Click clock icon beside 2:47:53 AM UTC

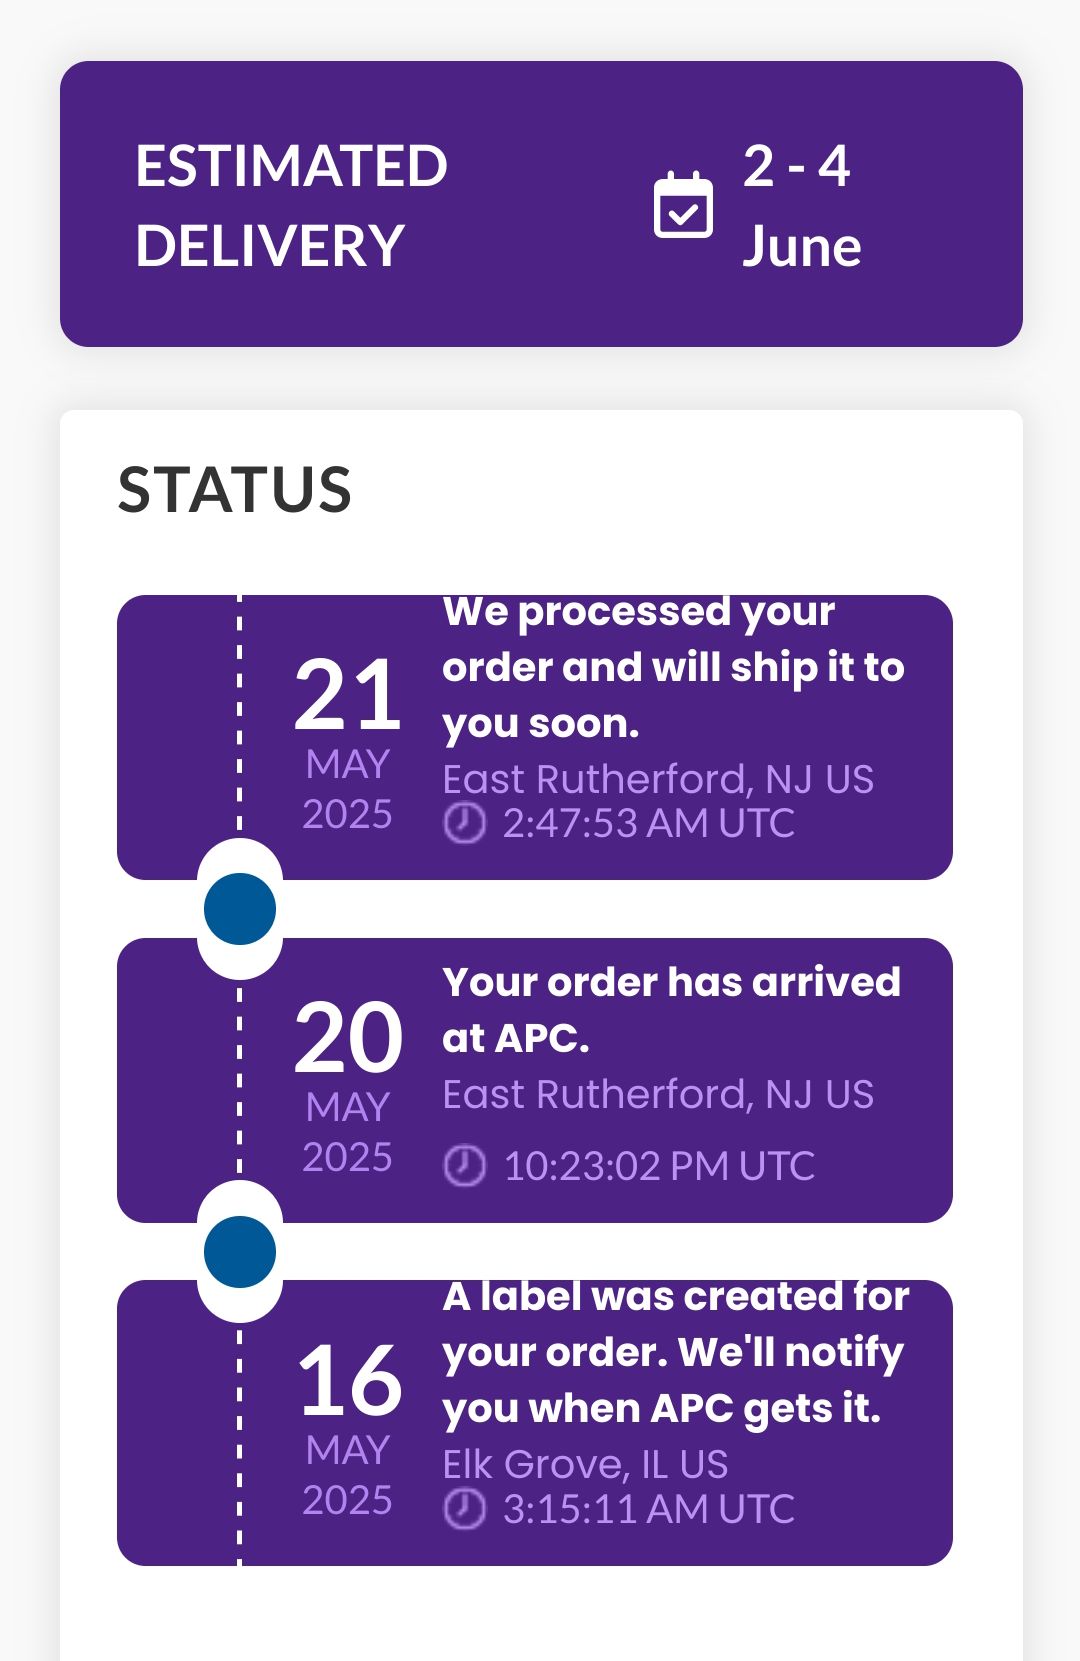pyautogui.click(x=464, y=823)
